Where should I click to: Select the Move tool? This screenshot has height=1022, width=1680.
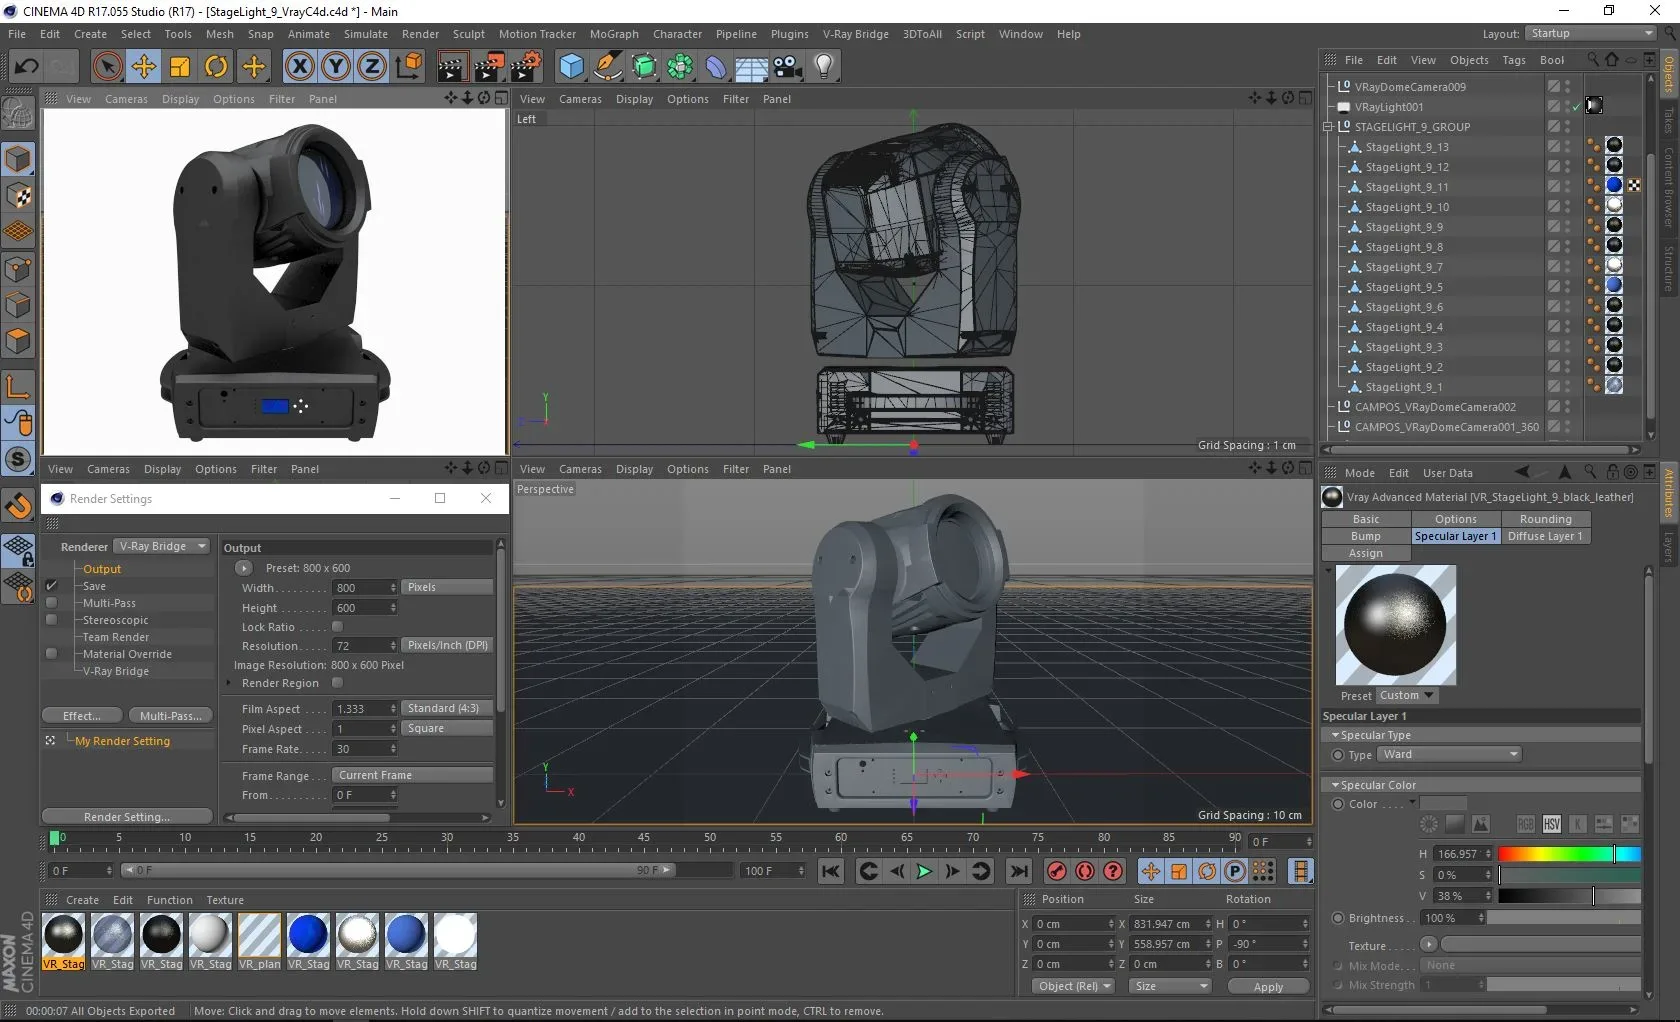coord(144,67)
